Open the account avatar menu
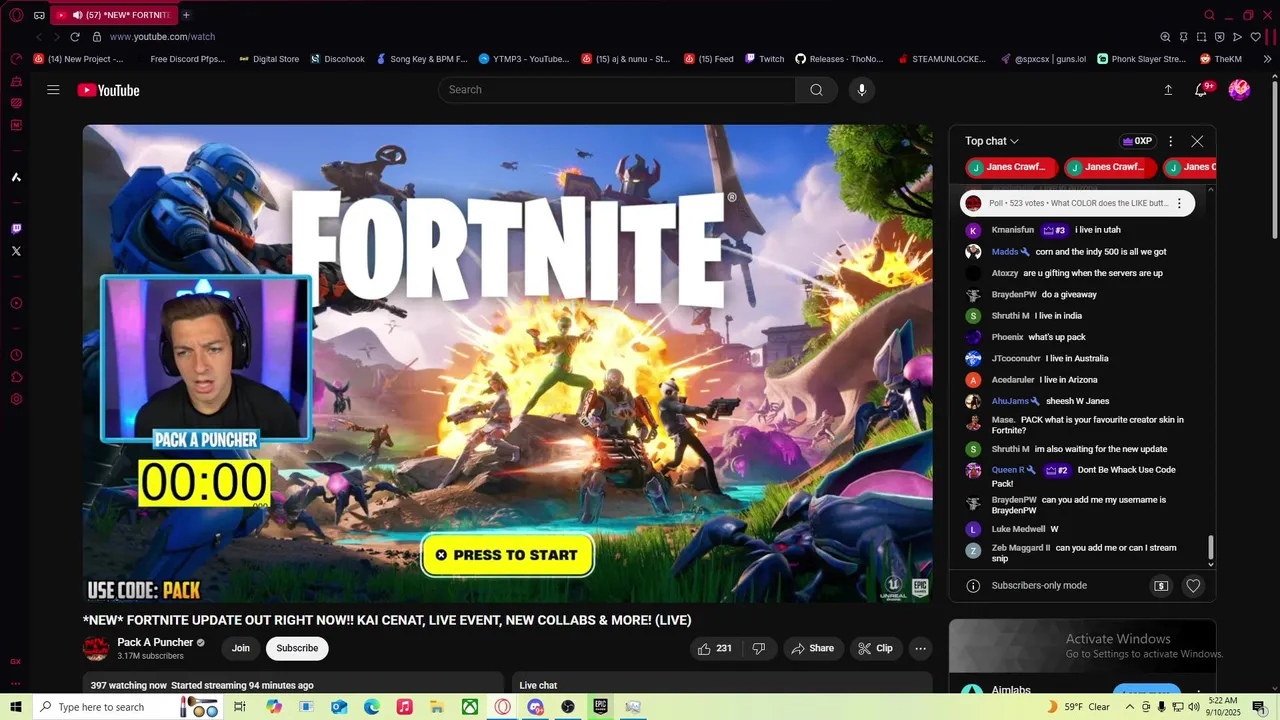The width and height of the screenshot is (1280, 720). point(1239,90)
